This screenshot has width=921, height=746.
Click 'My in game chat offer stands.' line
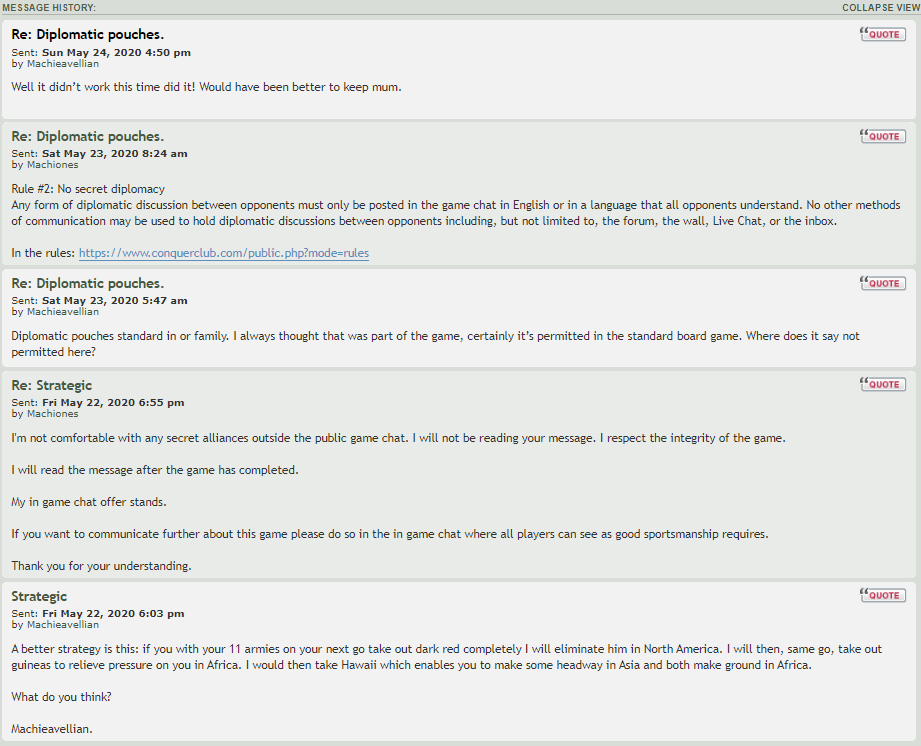(87, 502)
